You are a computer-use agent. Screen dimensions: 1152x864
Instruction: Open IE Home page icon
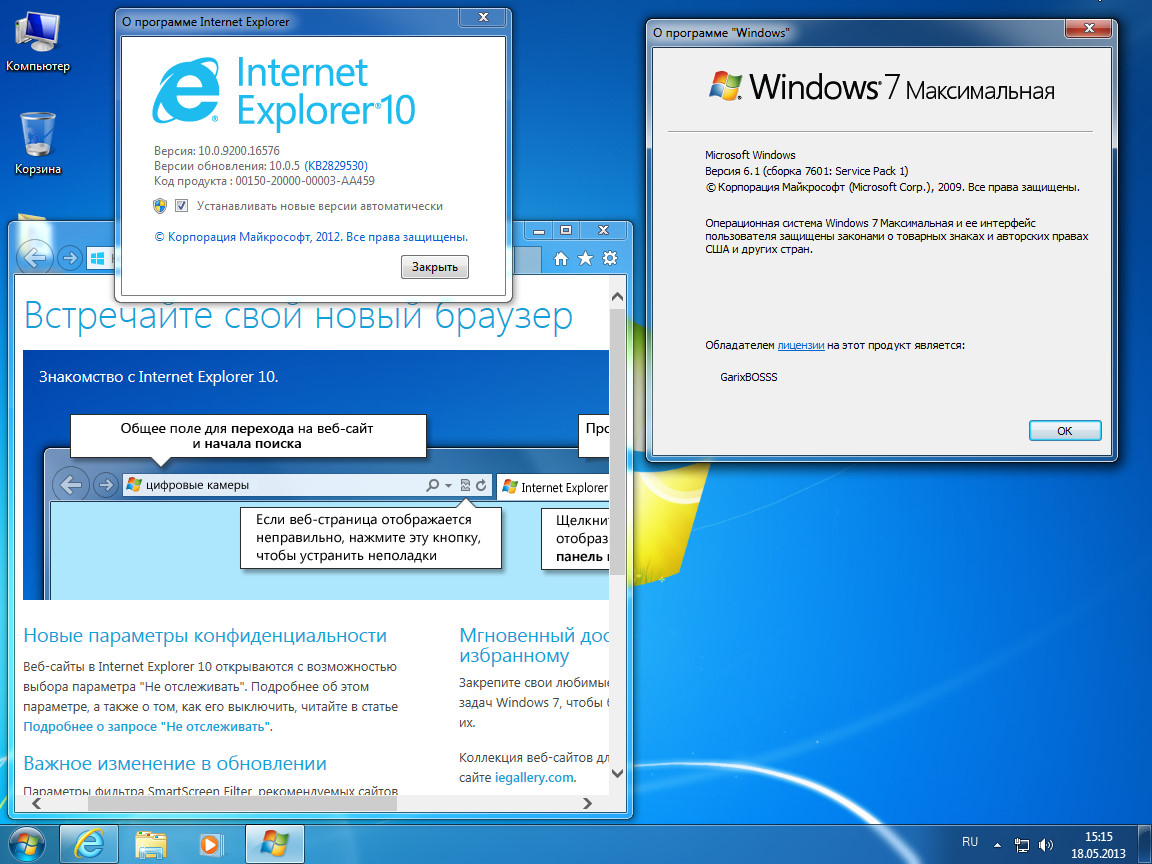pyautogui.click(x=561, y=259)
